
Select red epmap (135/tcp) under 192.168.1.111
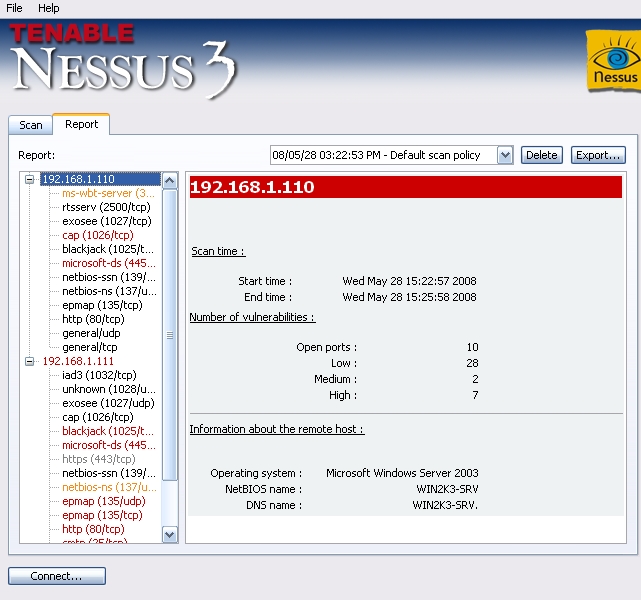pyautogui.click(x=102, y=515)
